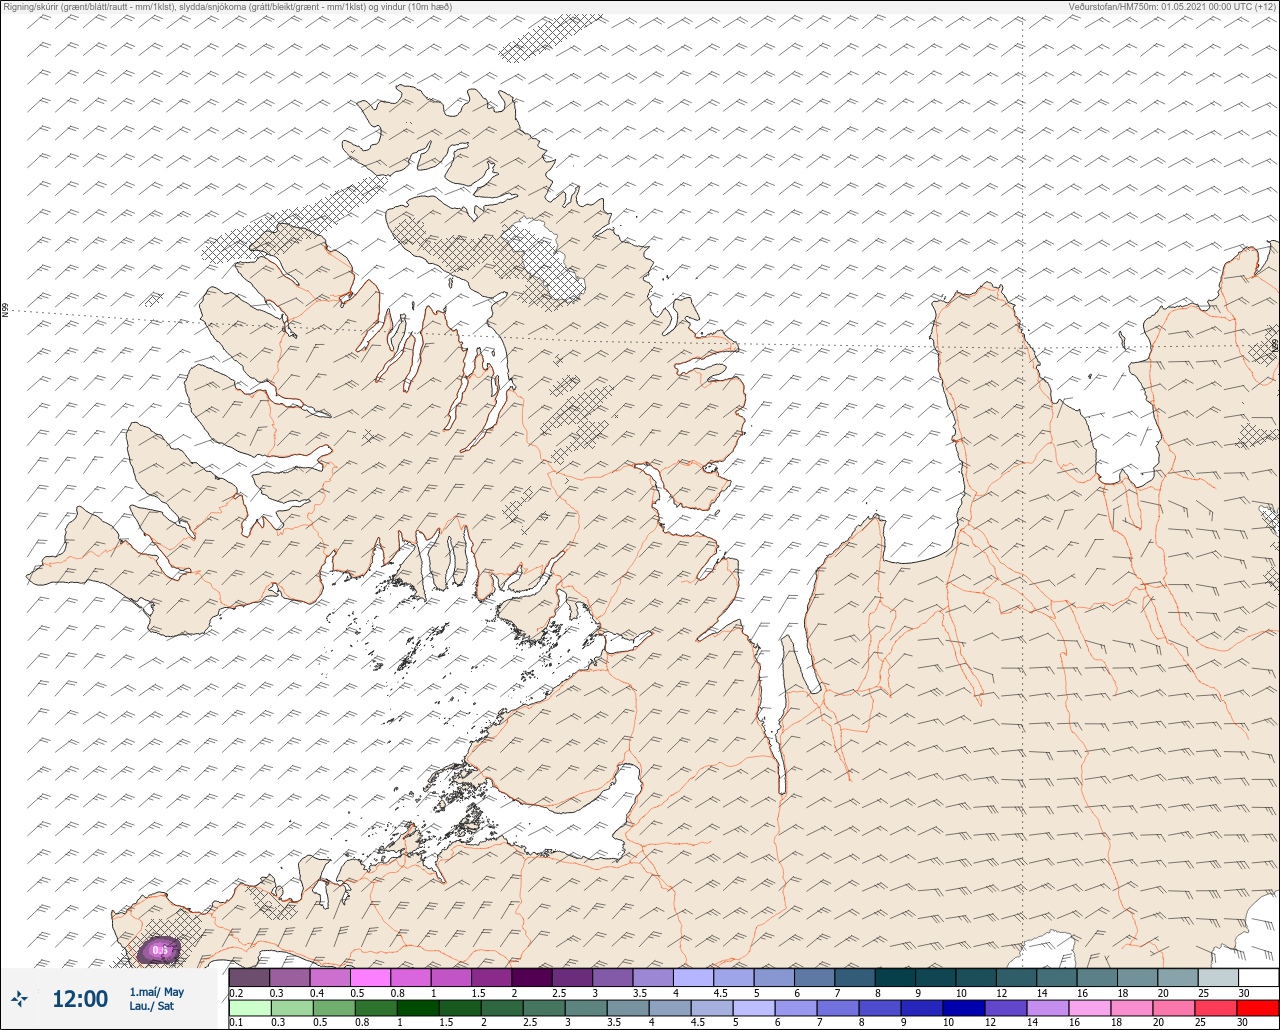The image size is (1280, 1030).
Task: Click the Veðurstofan/HM750m model run text
Action: click(1172, 7)
